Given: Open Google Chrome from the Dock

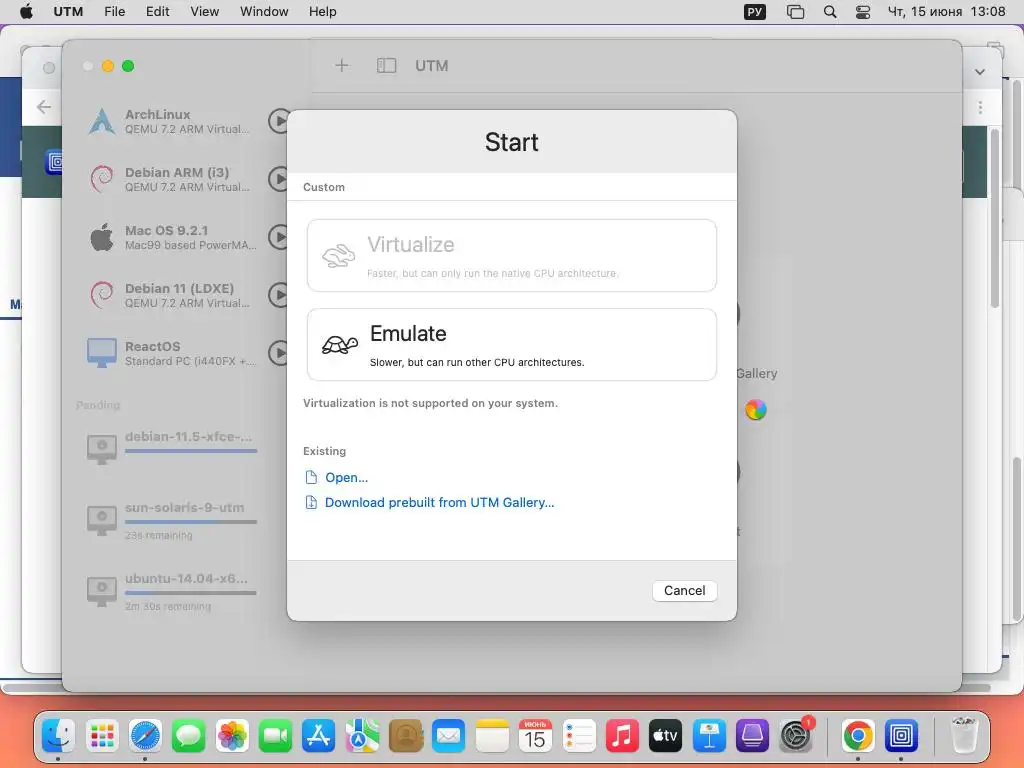Looking at the screenshot, I should tap(858, 736).
